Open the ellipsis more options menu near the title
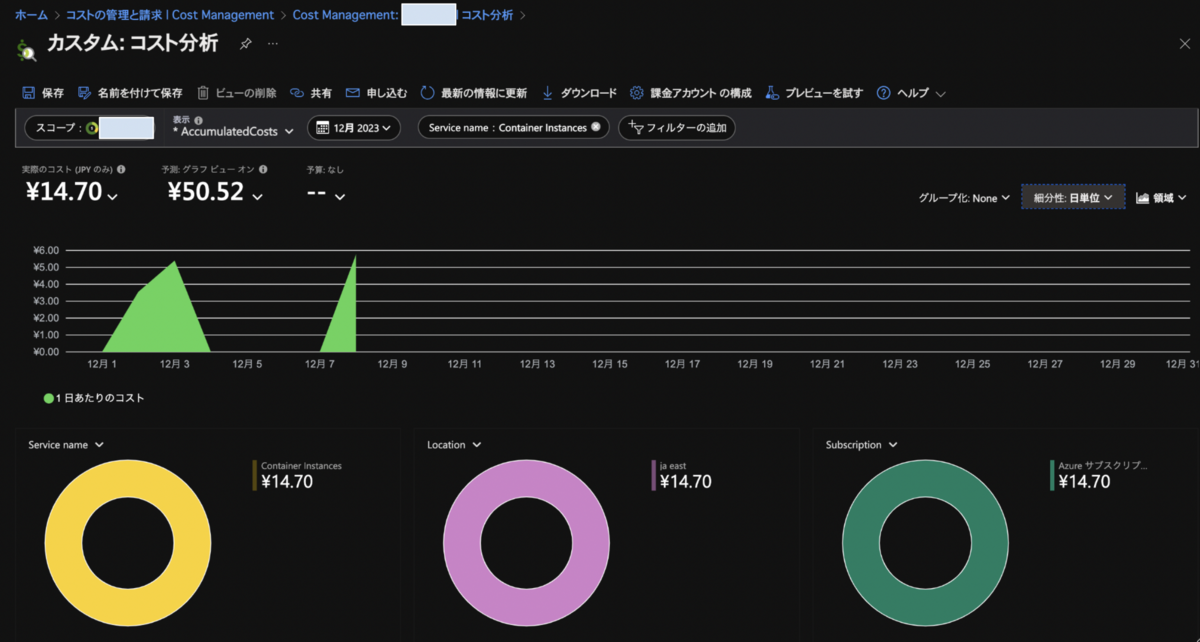The image size is (1200, 642). [x=273, y=44]
